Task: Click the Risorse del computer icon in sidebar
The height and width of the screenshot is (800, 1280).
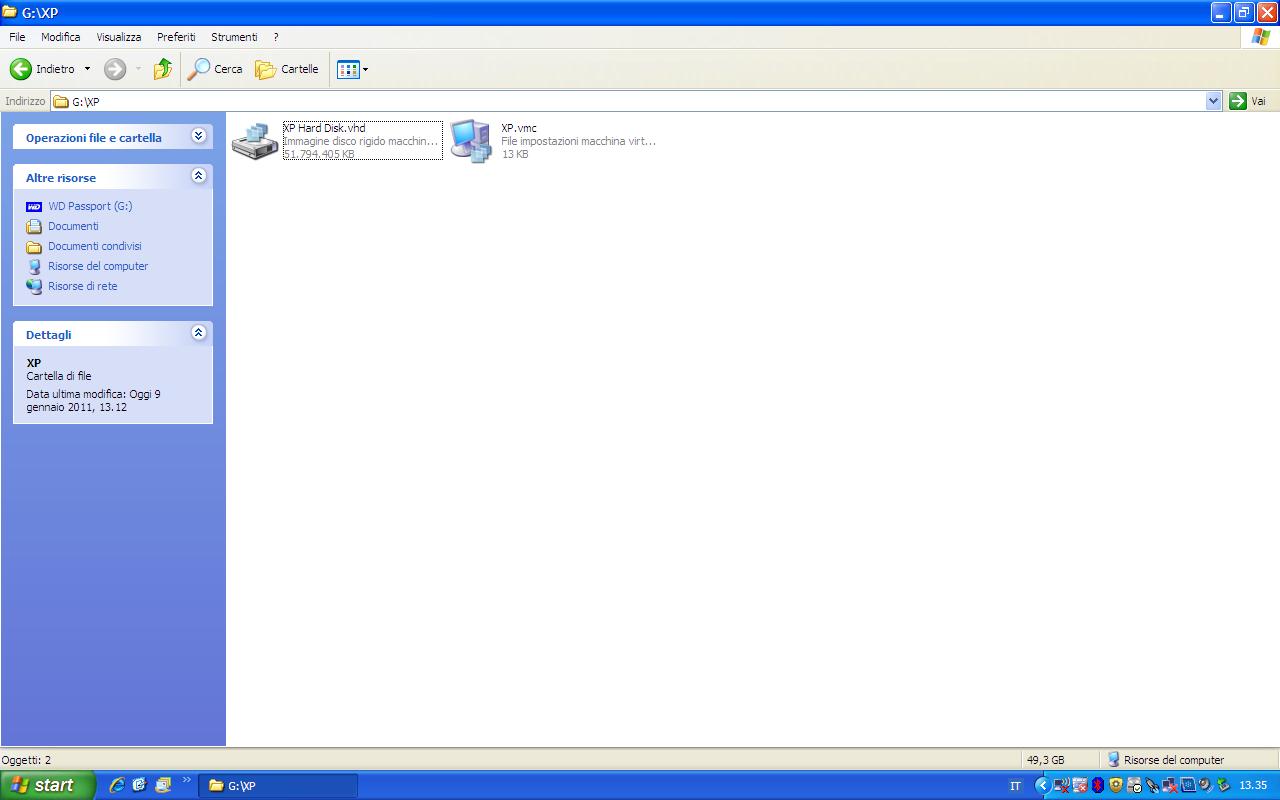Action: click(34, 266)
